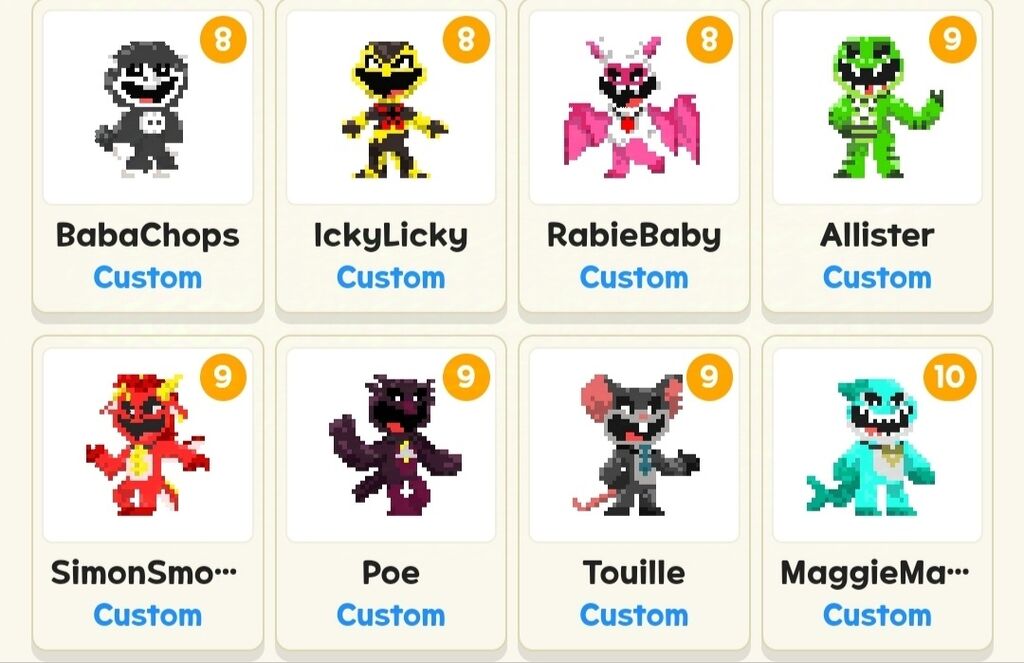This screenshot has height=663, width=1024.
Task: Click the orange 8 badge on RabieBaby
Action: pyautogui.click(x=709, y=39)
